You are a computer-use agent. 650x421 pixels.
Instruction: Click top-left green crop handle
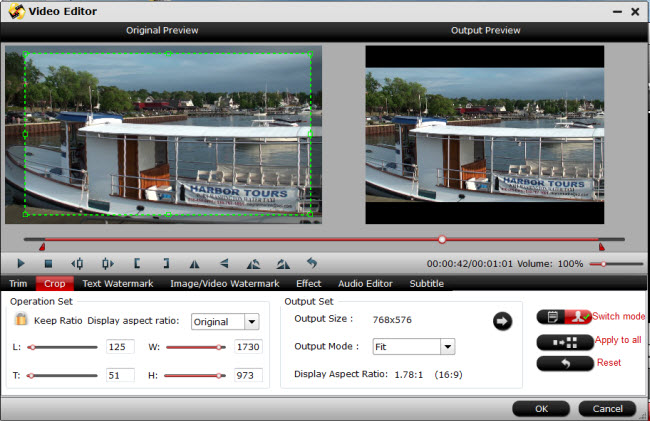click(25, 54)
